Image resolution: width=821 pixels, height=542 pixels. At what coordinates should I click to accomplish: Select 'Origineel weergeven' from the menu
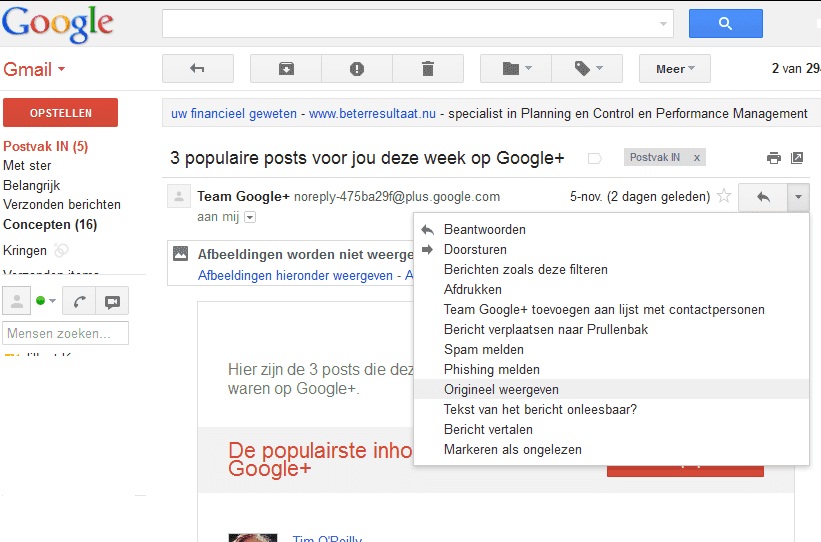[x=501, y=389]
